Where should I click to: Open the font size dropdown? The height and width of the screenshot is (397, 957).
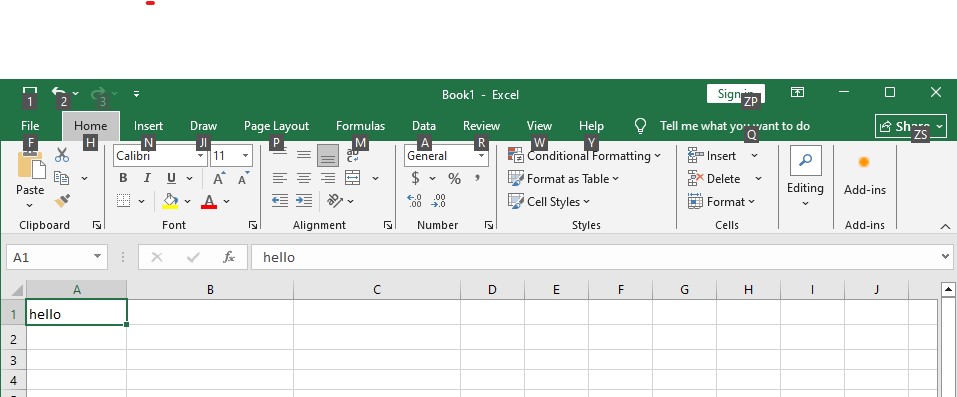pos(245,156)
